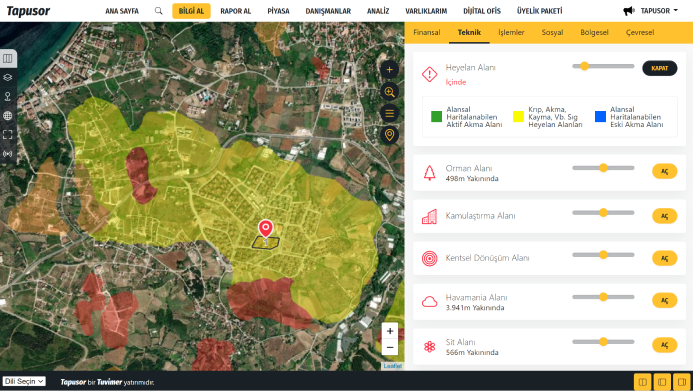The height and width of the screenshot is (391, 693).
Task: Turn off Heyelan Alanı with KAPAT
Action: point(659,68)
